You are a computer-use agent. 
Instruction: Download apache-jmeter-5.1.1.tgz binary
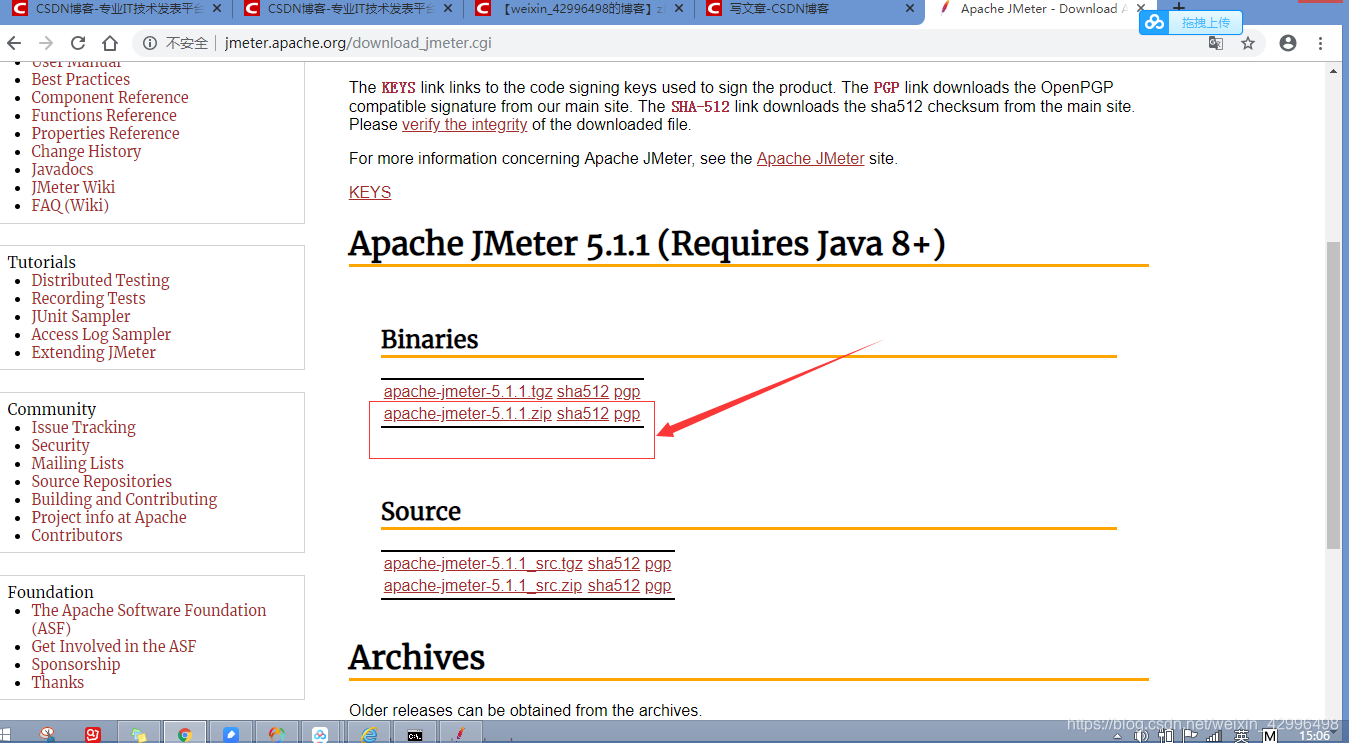pos(468,392)
